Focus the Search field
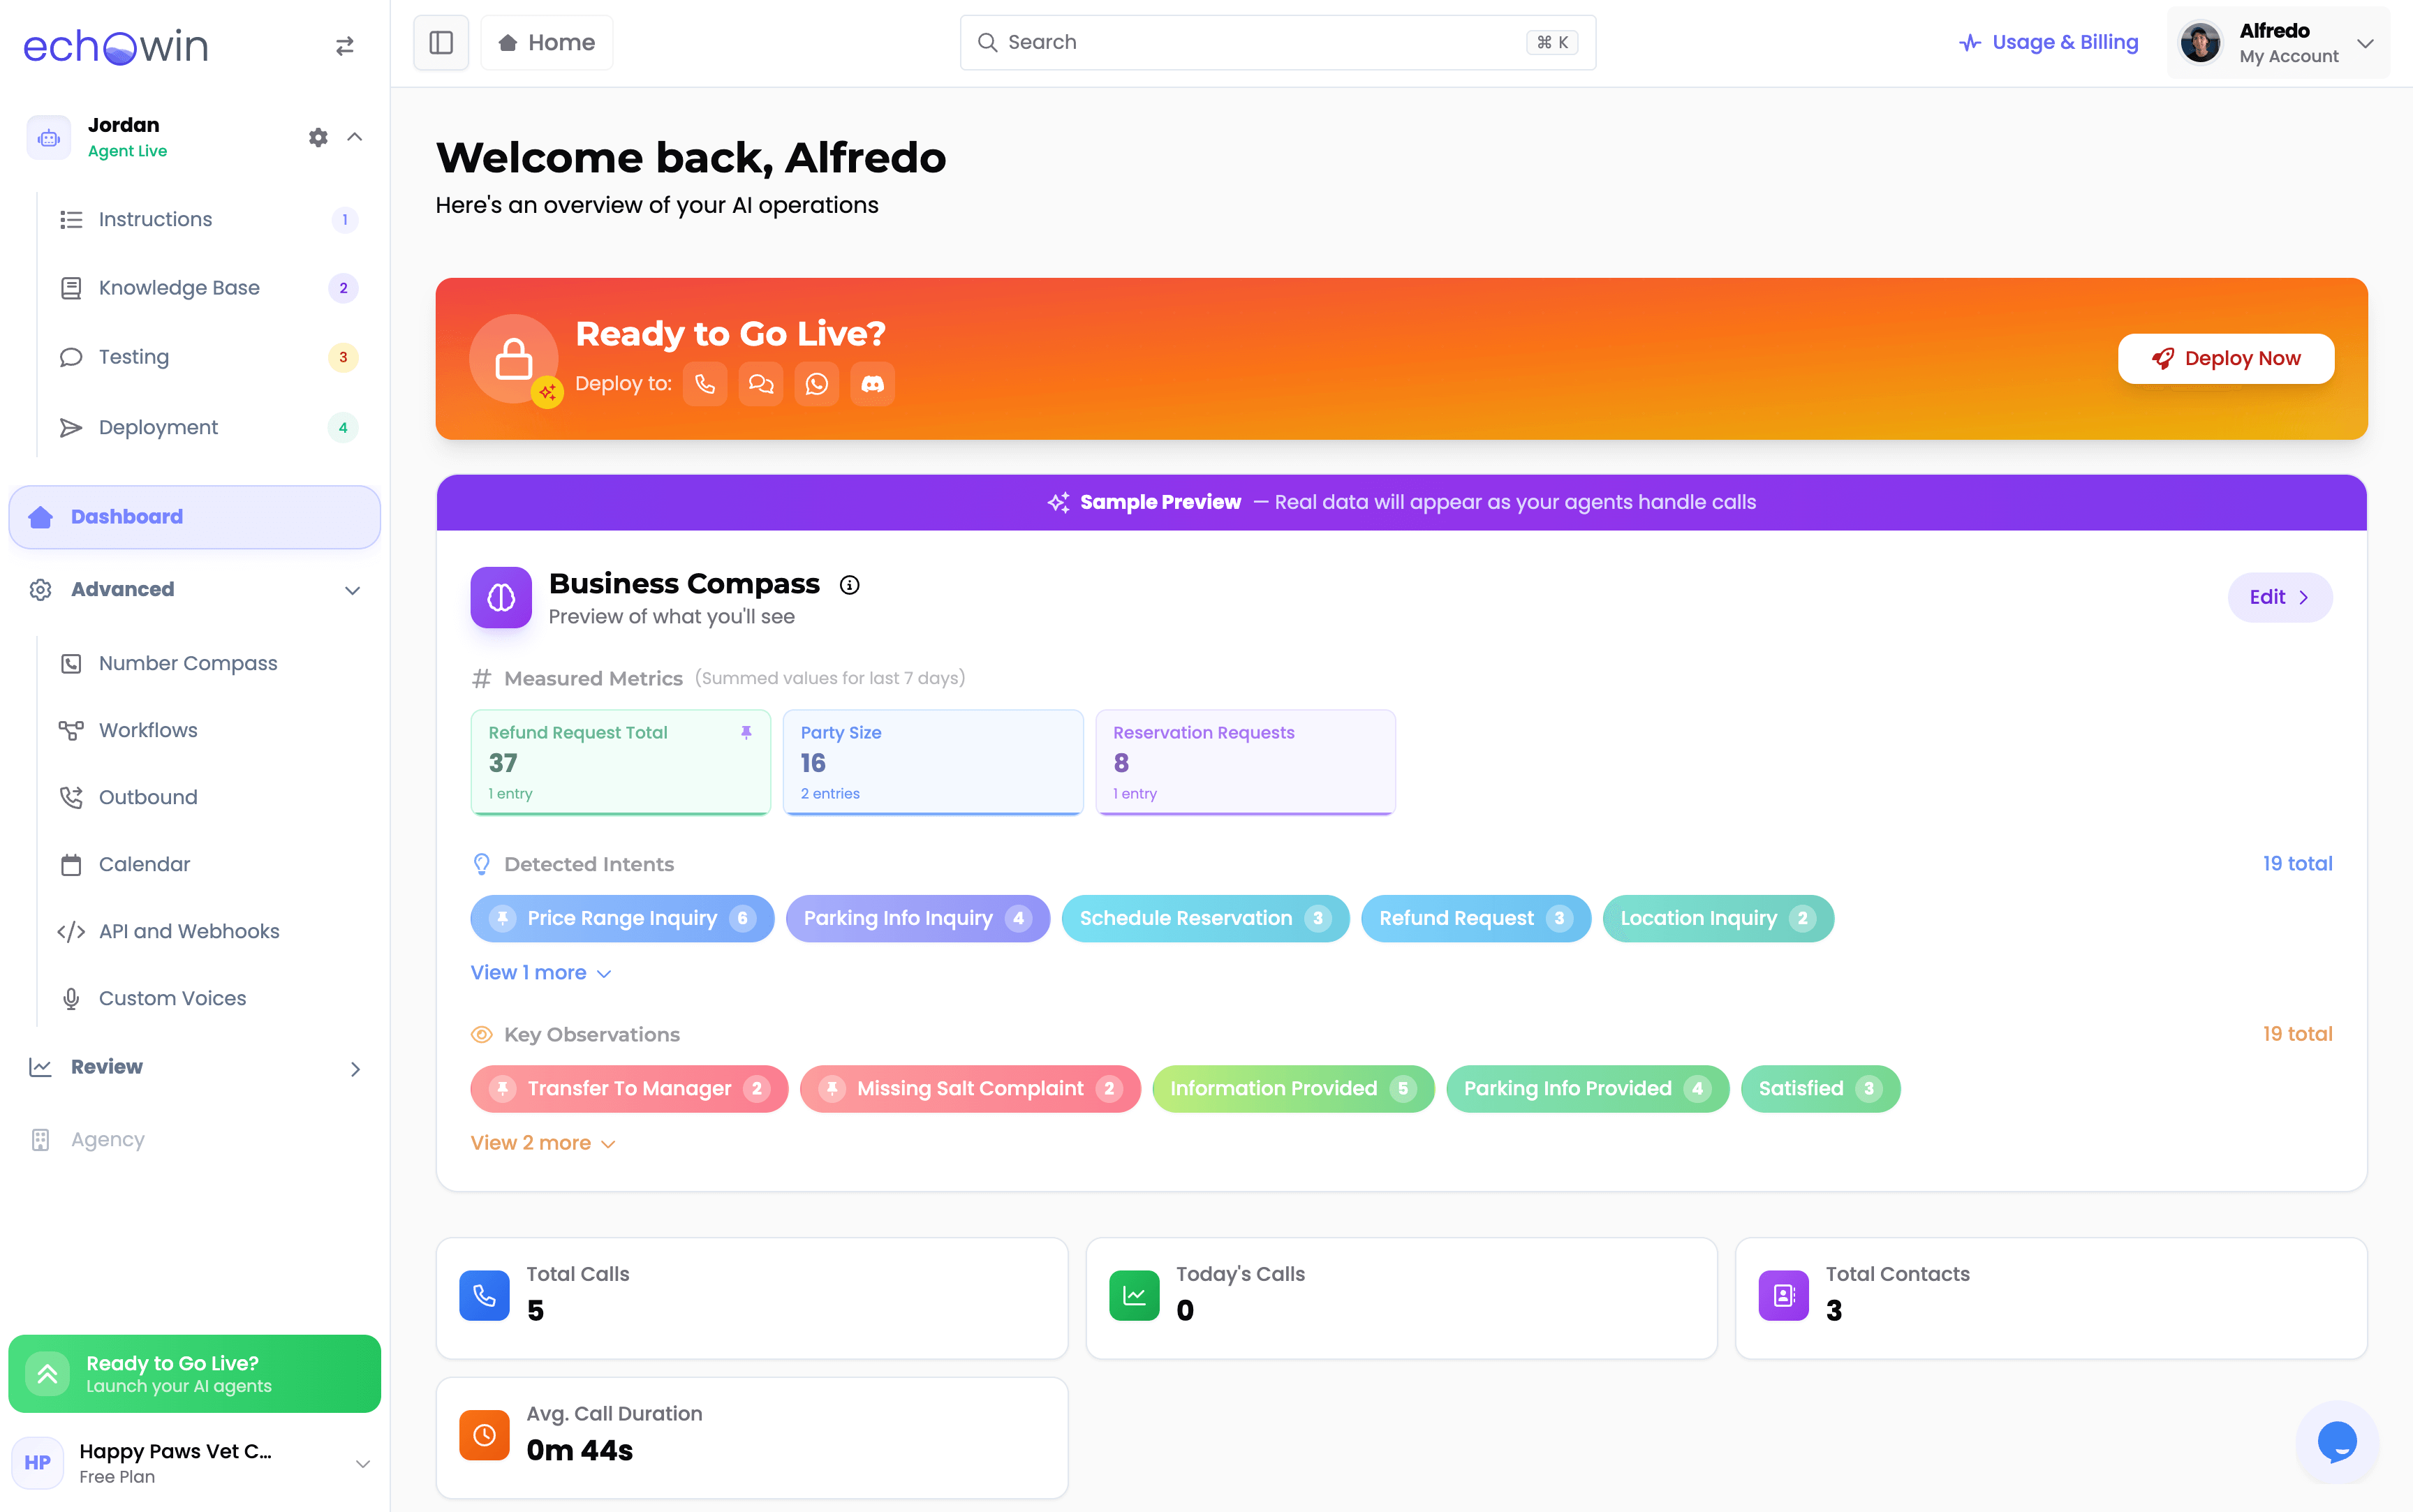The image size is (2413, 1512). point(1277,42)
